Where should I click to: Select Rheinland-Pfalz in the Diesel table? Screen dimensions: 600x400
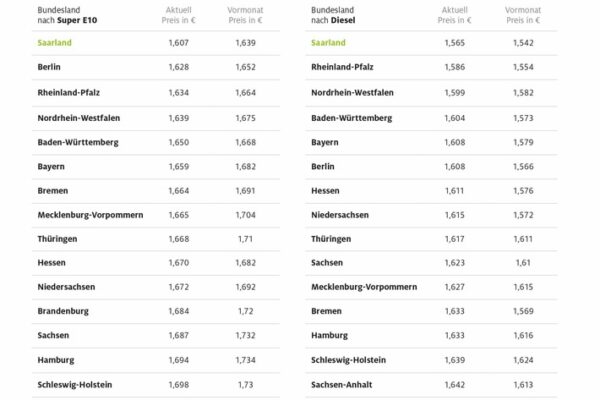coord(342,67)
